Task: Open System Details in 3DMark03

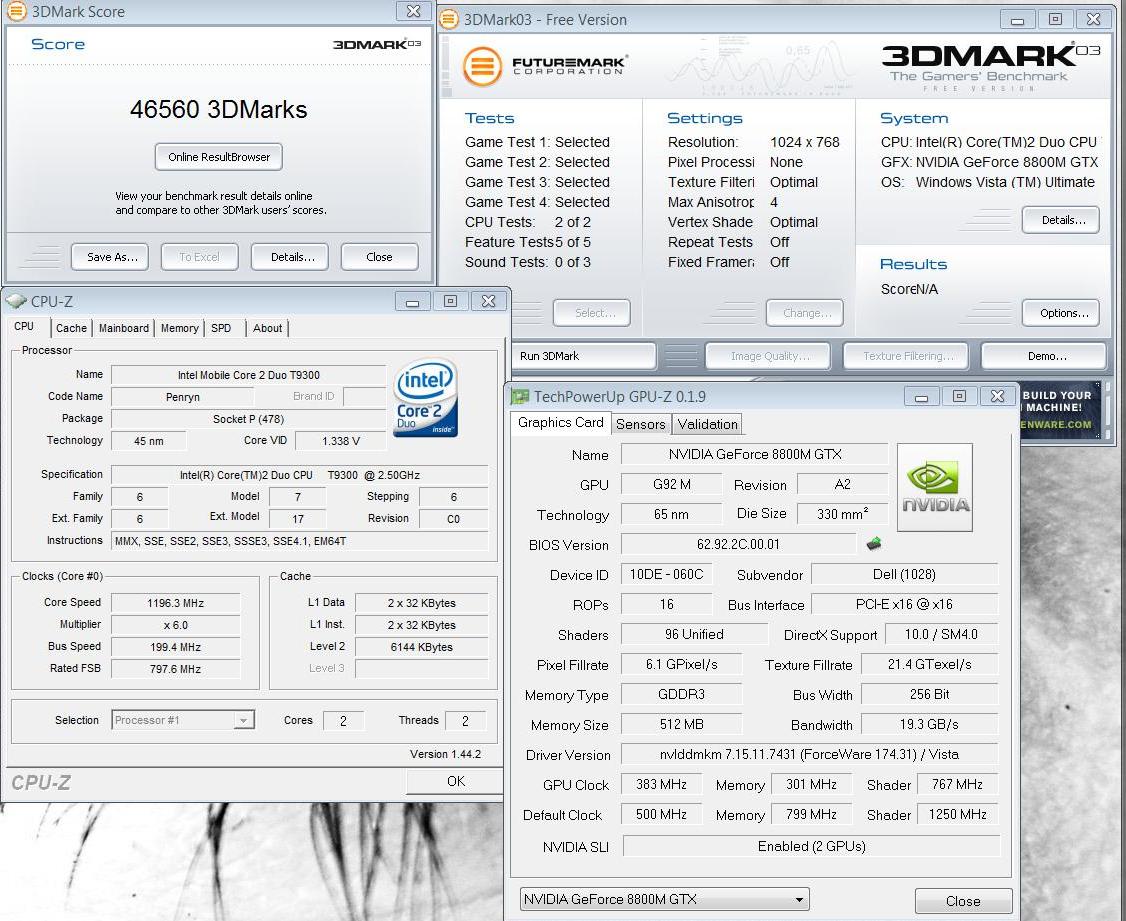Action: 1061,220
